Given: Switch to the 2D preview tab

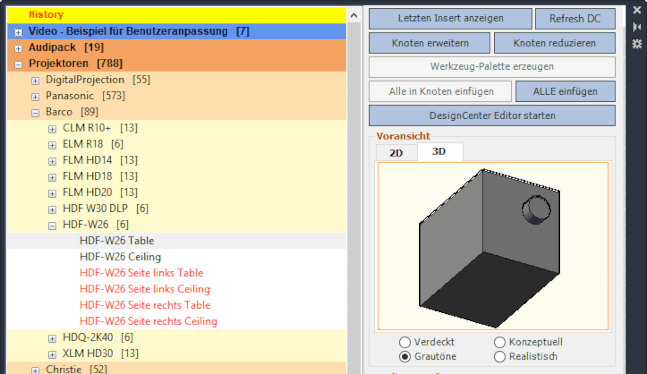Looking at the screenshot, I should [396, 153].
